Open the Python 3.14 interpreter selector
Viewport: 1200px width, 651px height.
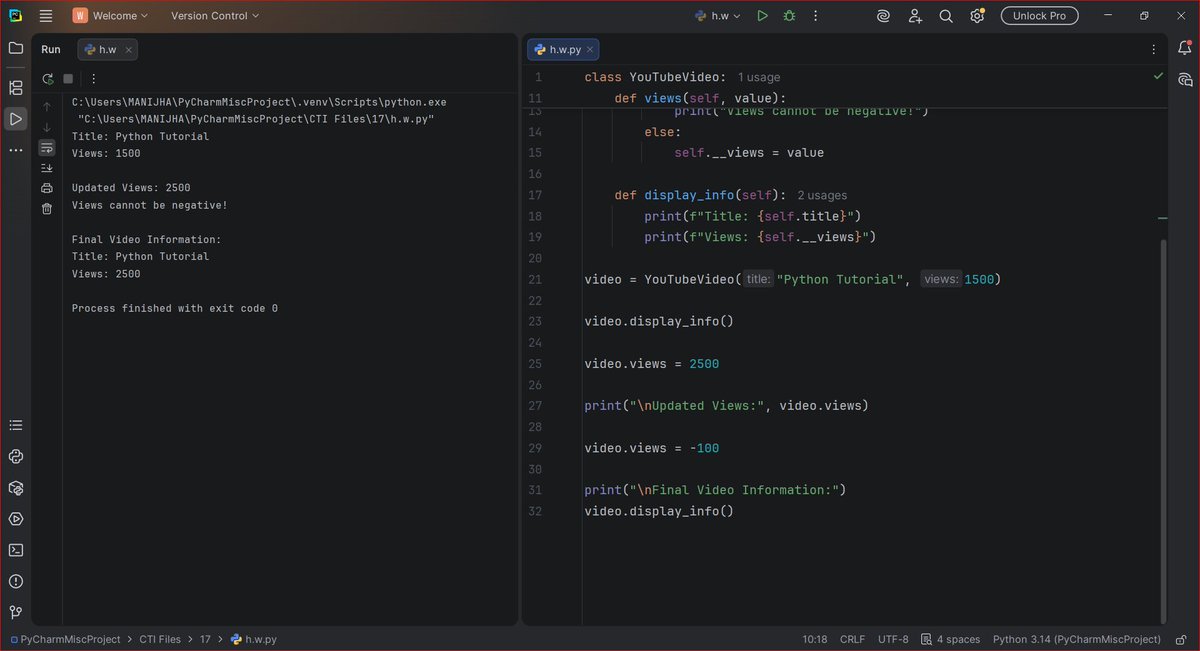click(x=1077, y=639)
